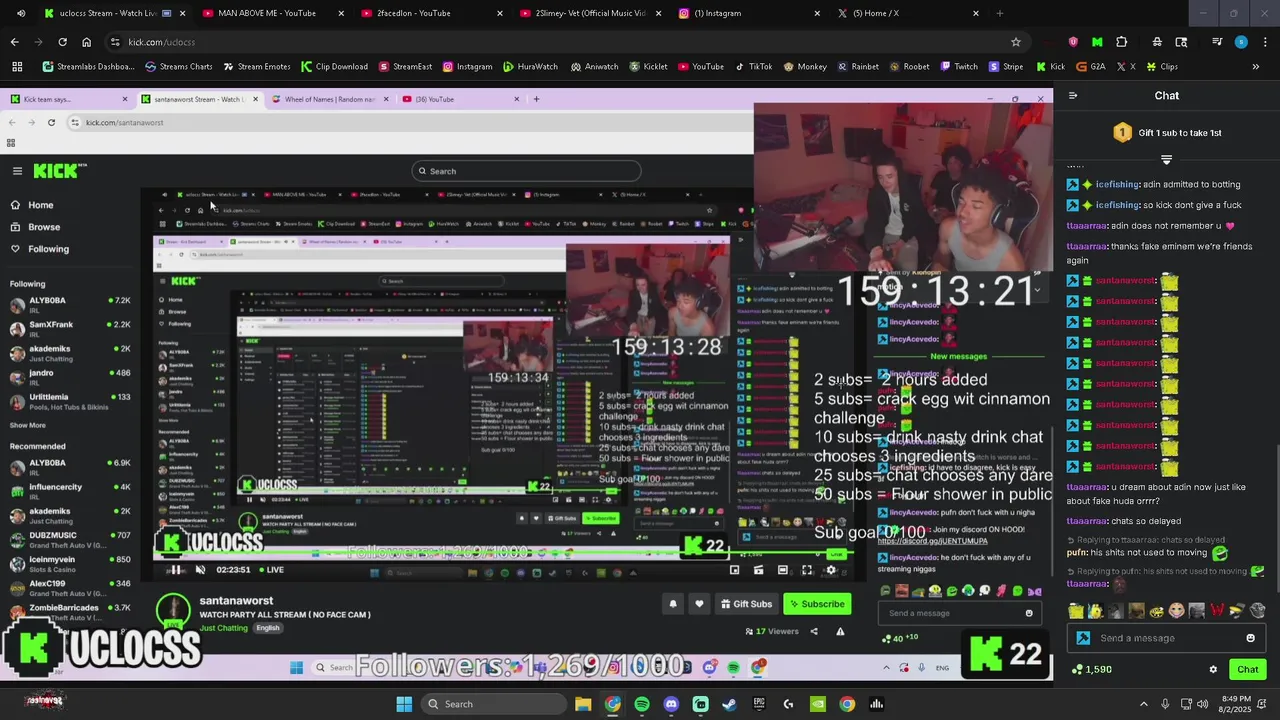The width and height of the screenshot is (1280, 720).
Task: Expand bookmarks bar overflow chevron
Action: pos(1255,67)
